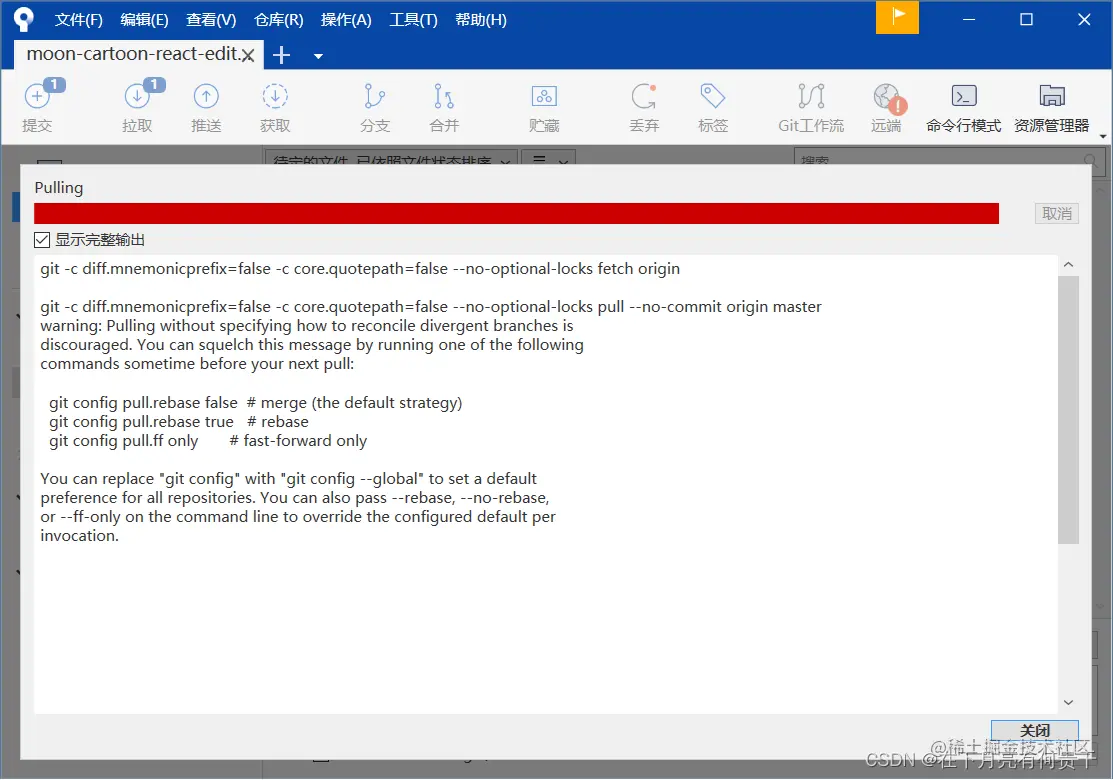Image resolution: width=1113 pixels, height=780 pixels.
Task: Open 命令行模式 (Terminal) from toolbar
Action: coord(963,106)
